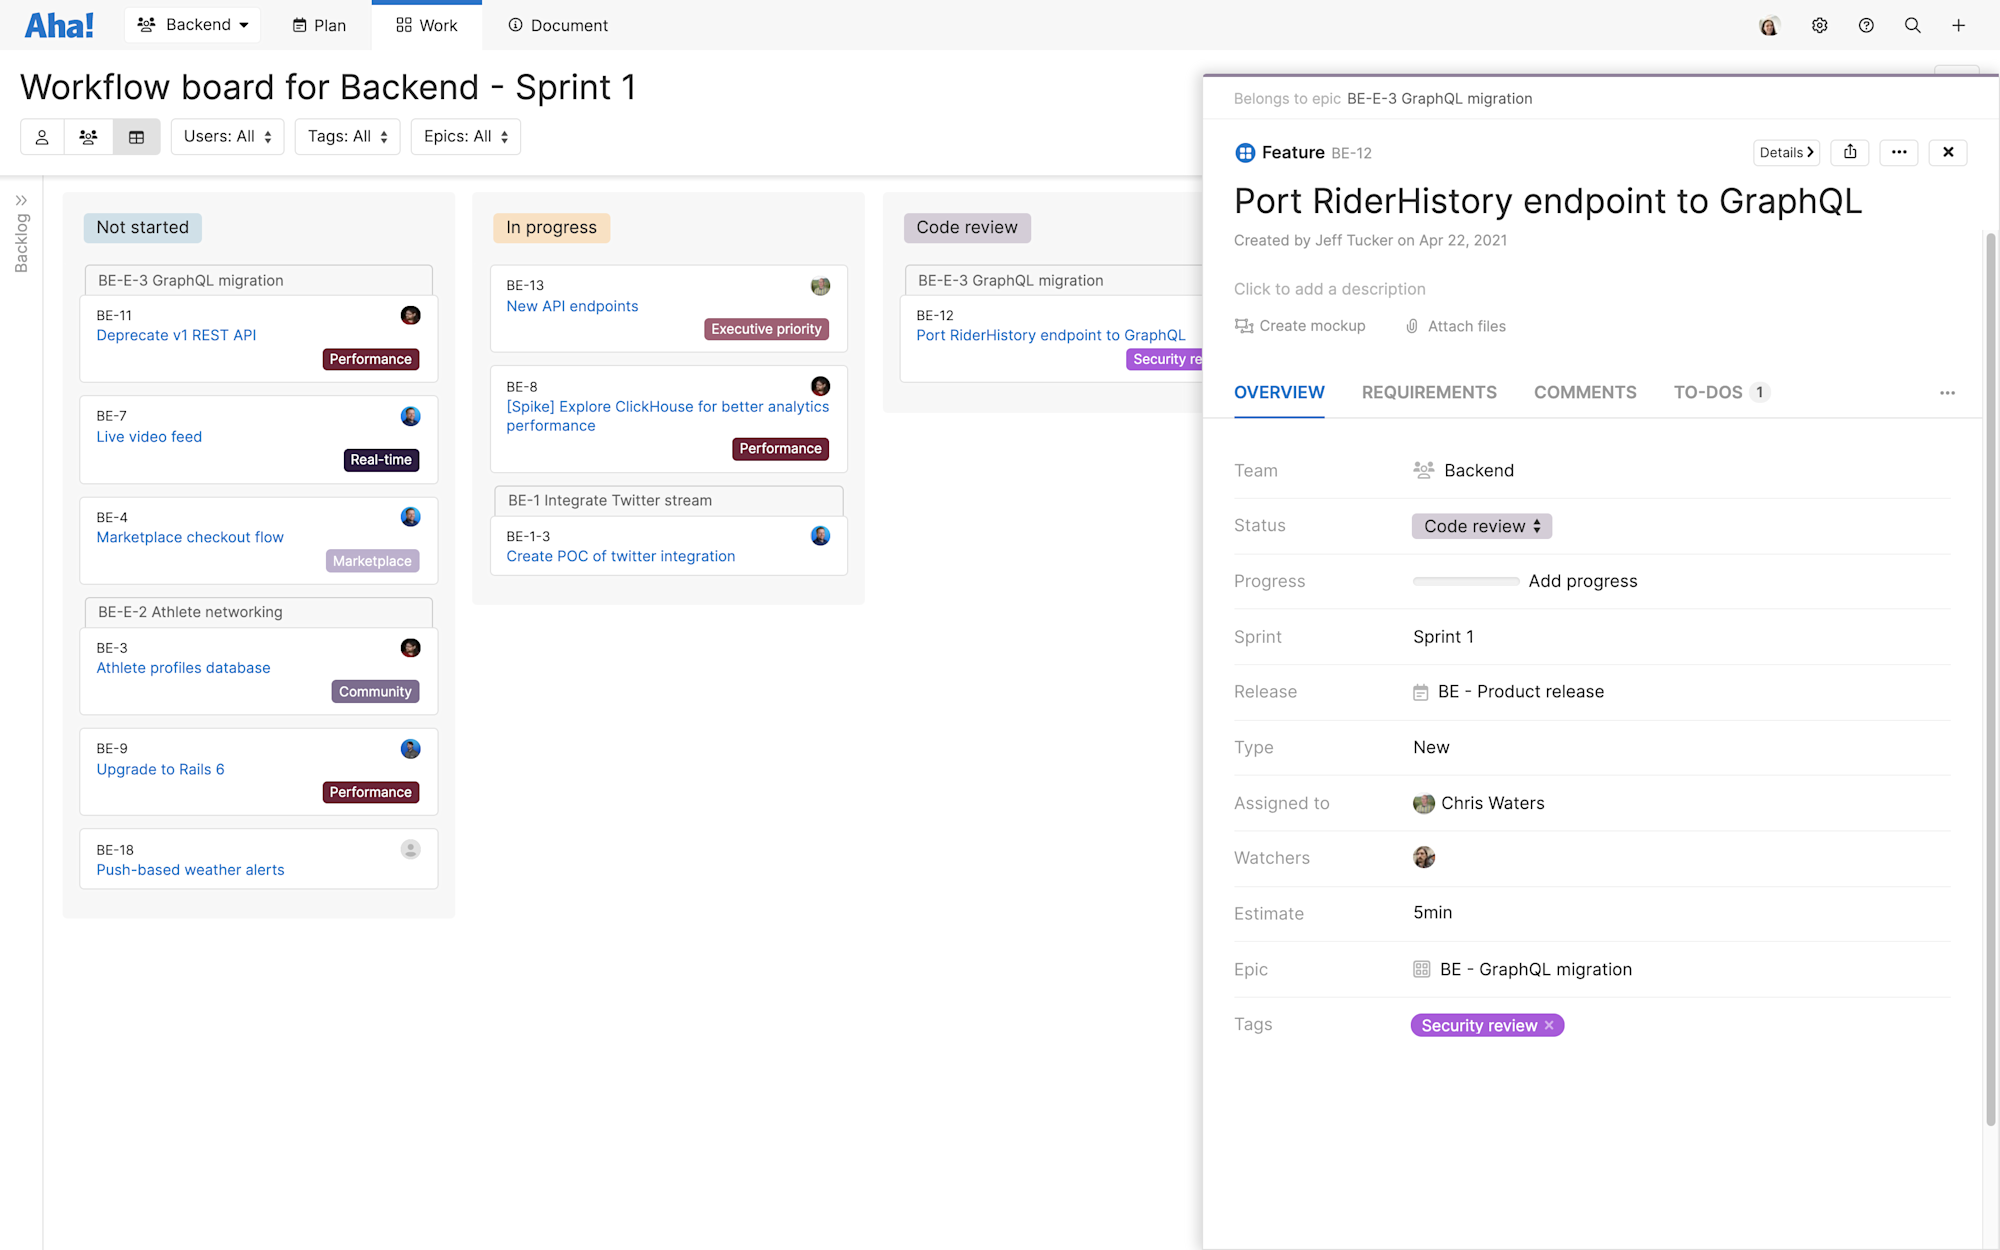This screenshot has width=2000, height=1250.
Task: Open the more options ellipsis beside share
Action: [1899, 152]
